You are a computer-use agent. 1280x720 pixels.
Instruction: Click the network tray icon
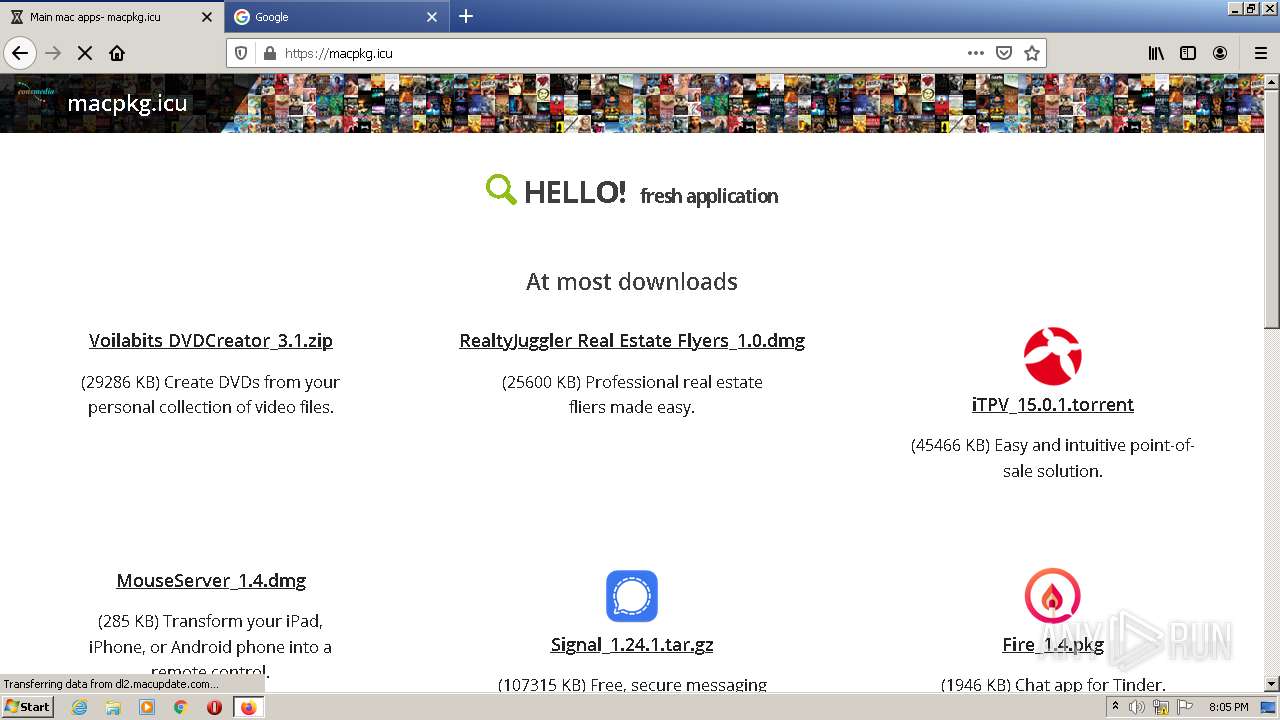click(x=1161, y=707)
